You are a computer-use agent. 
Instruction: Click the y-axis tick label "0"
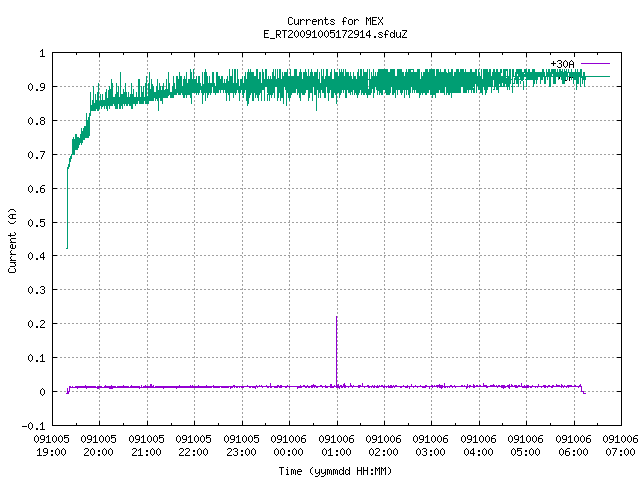click(x=42, y=392)
